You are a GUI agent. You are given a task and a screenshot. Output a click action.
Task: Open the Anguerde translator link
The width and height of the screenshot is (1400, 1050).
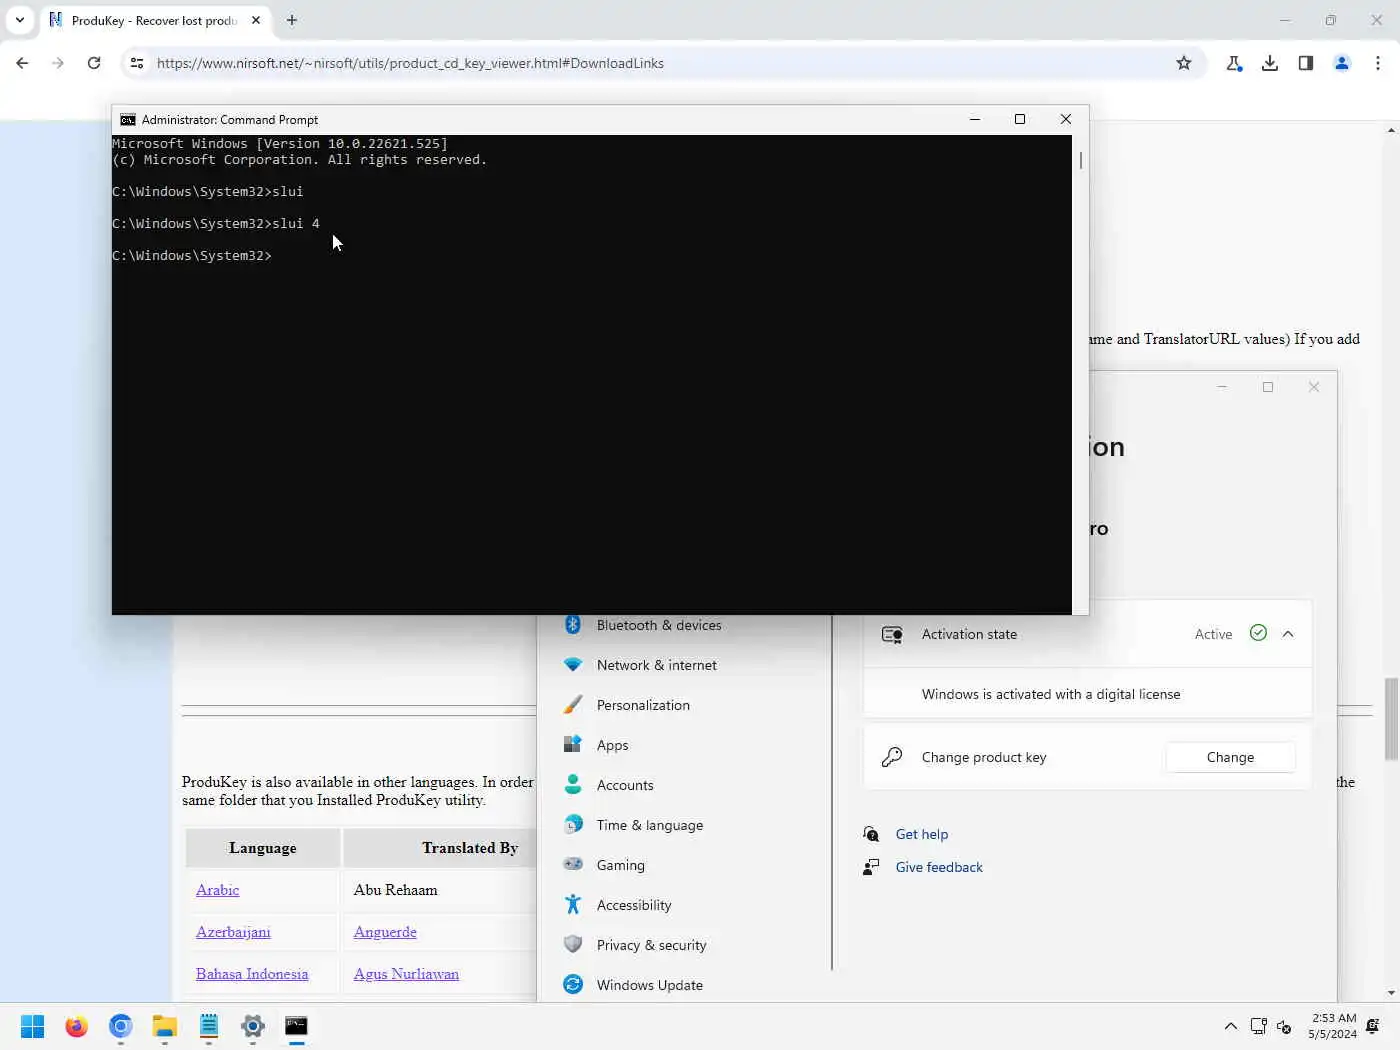click(385, 932)
